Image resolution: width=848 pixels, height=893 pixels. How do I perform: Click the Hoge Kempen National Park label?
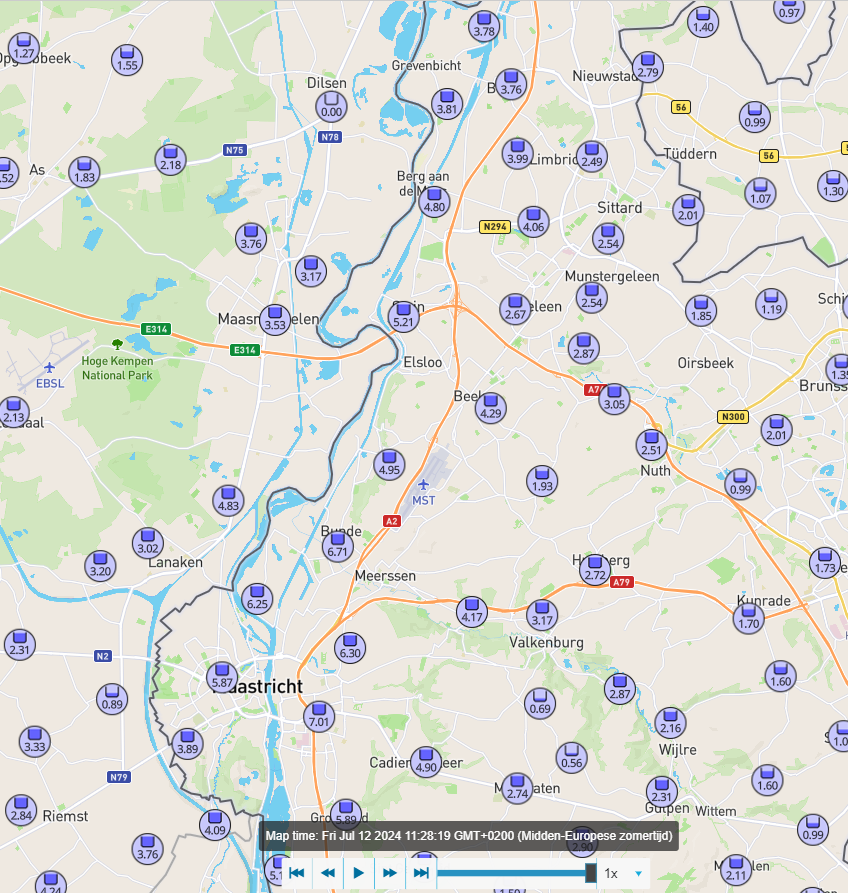point(117,368)
